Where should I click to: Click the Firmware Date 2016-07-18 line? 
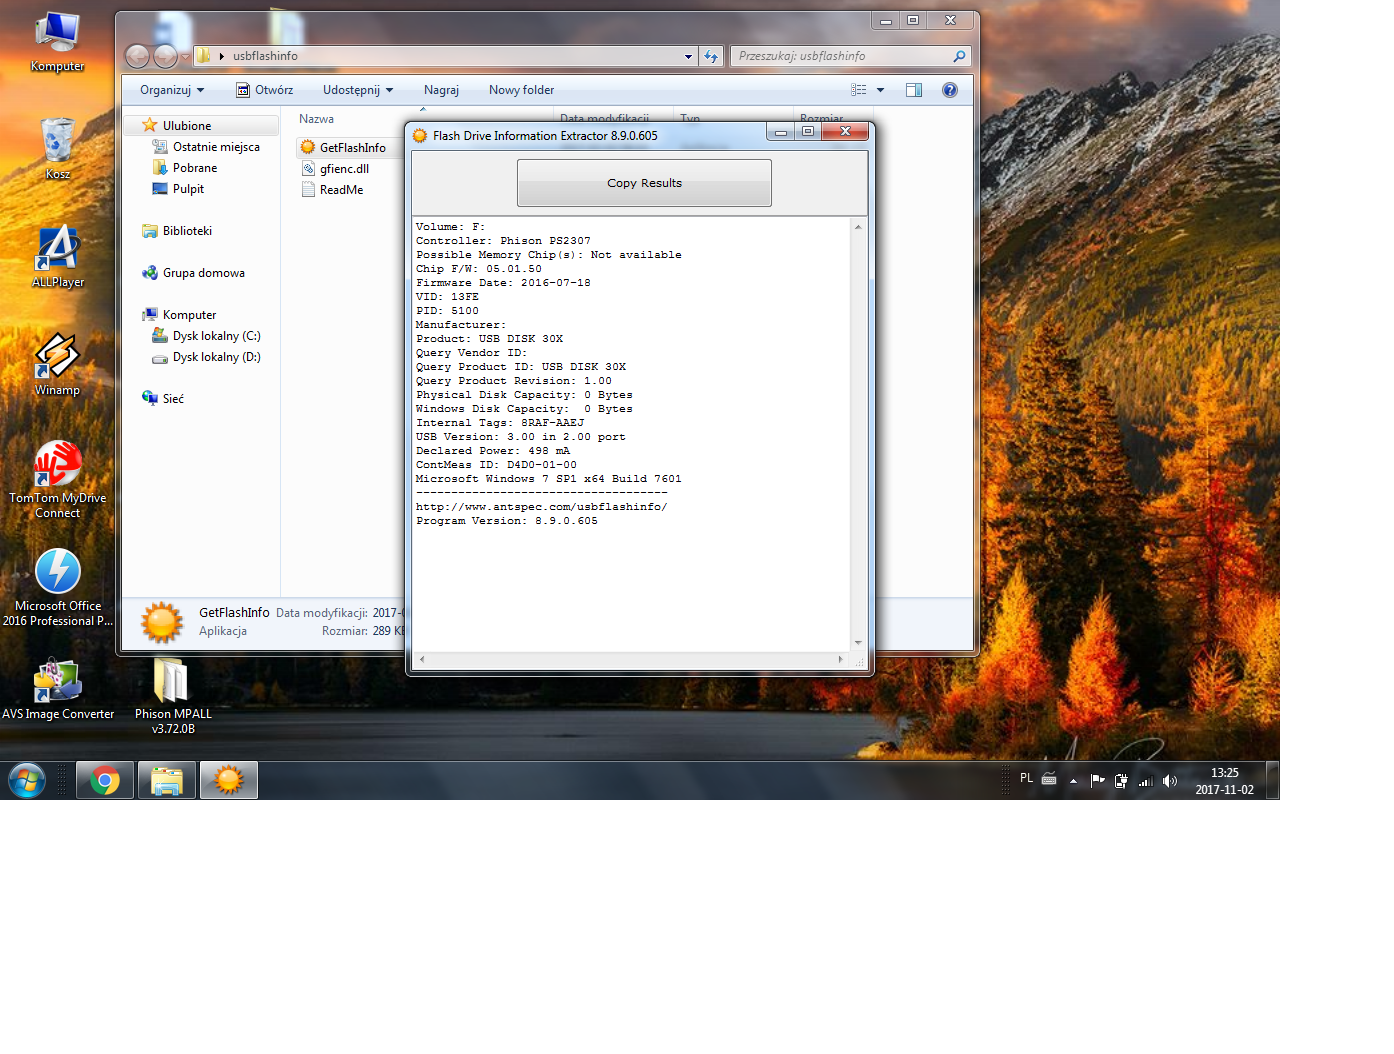point(503,283)
